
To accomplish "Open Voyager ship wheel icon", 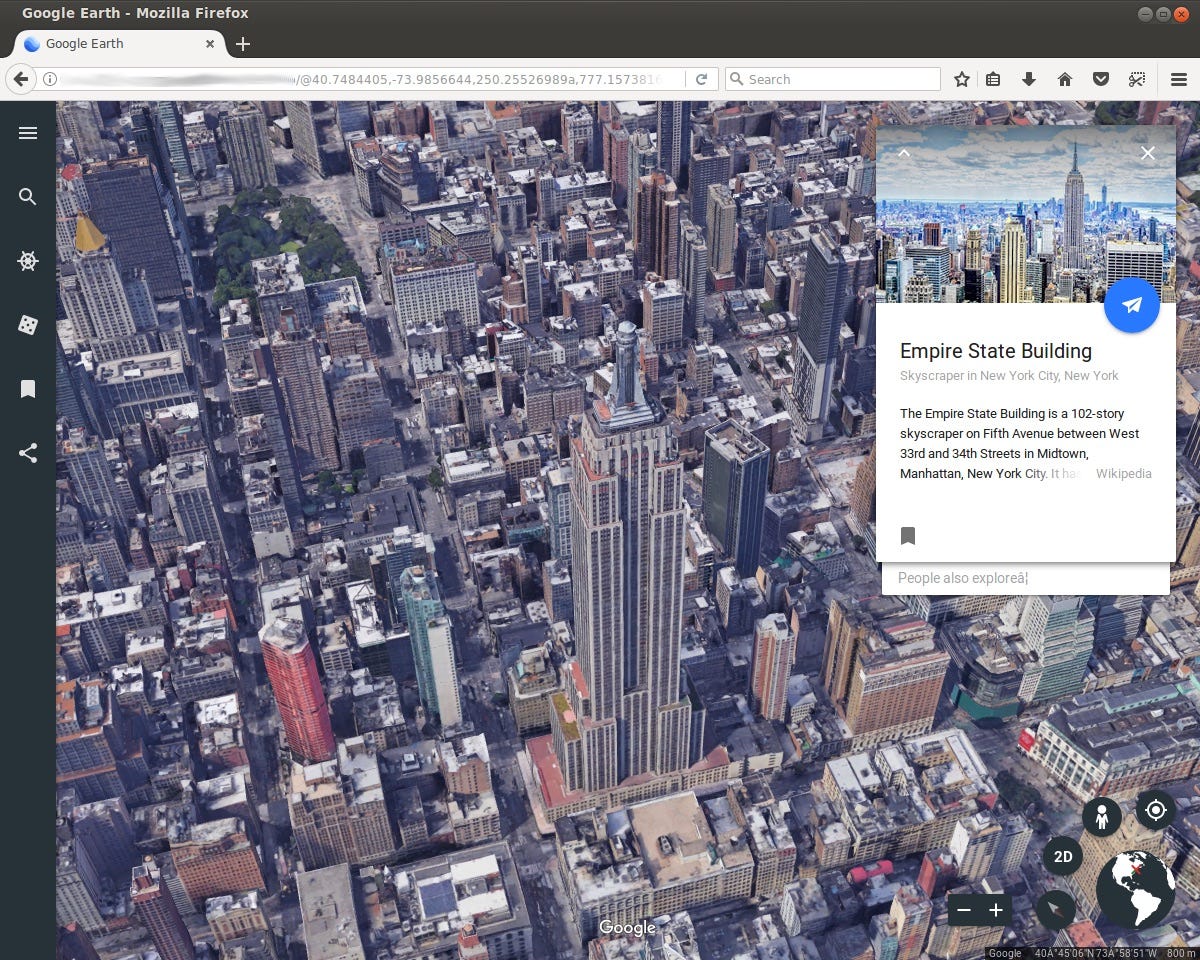I will pyautogui.click(x=28, y=261).
